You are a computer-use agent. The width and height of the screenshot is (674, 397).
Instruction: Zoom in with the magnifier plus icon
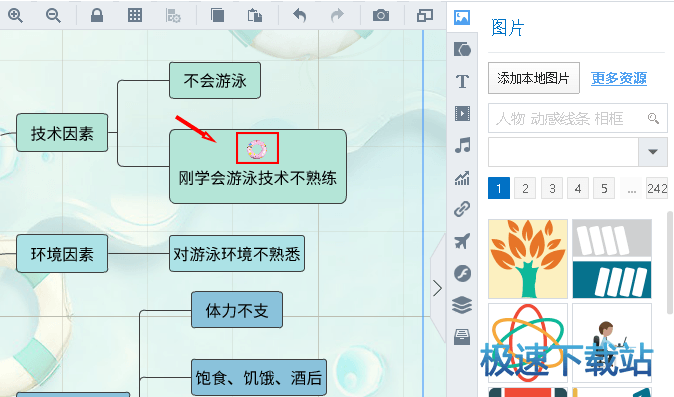15,15
